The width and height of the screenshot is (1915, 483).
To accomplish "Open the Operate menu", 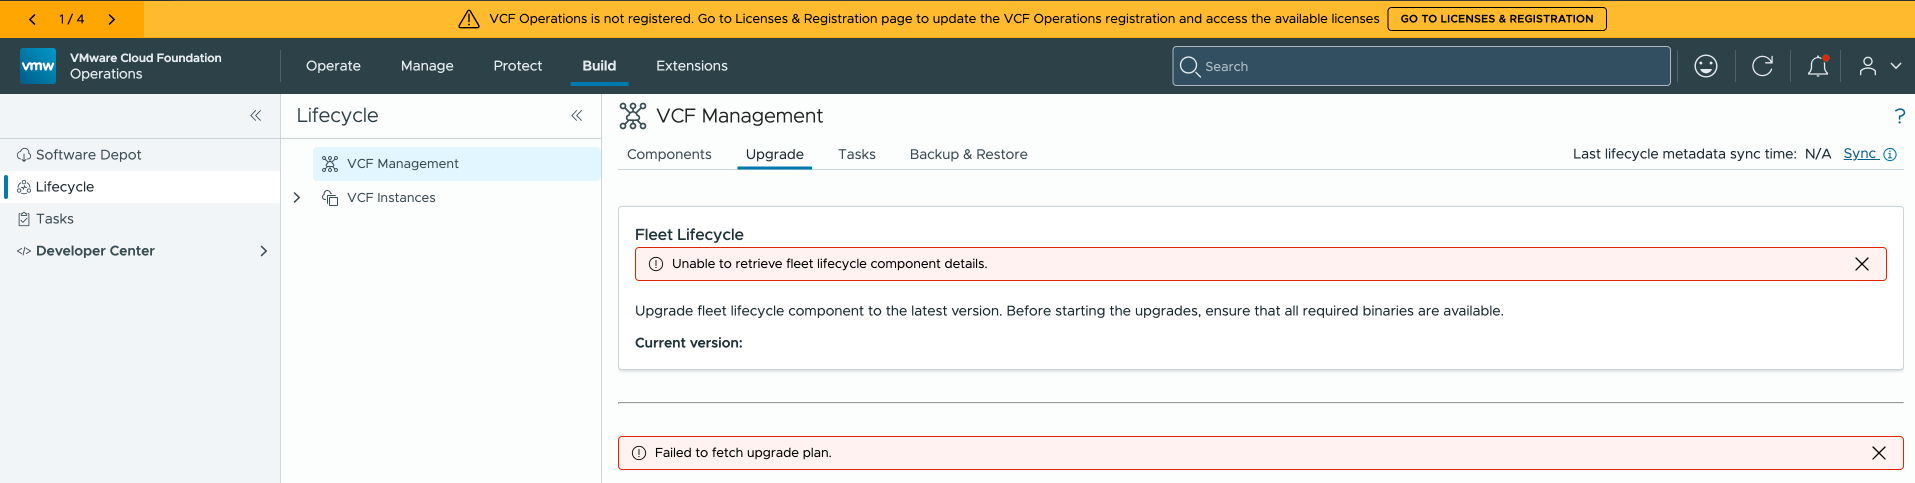I will pyautogui.click(x=333, y=66).
